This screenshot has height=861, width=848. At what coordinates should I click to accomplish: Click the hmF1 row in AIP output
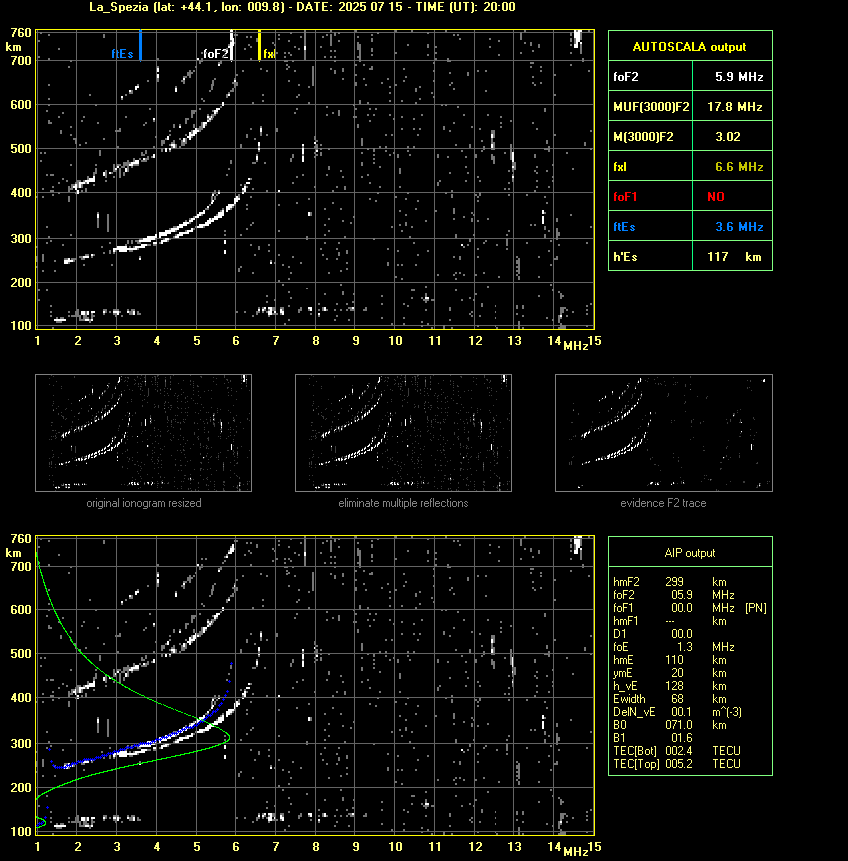point(670,621)
